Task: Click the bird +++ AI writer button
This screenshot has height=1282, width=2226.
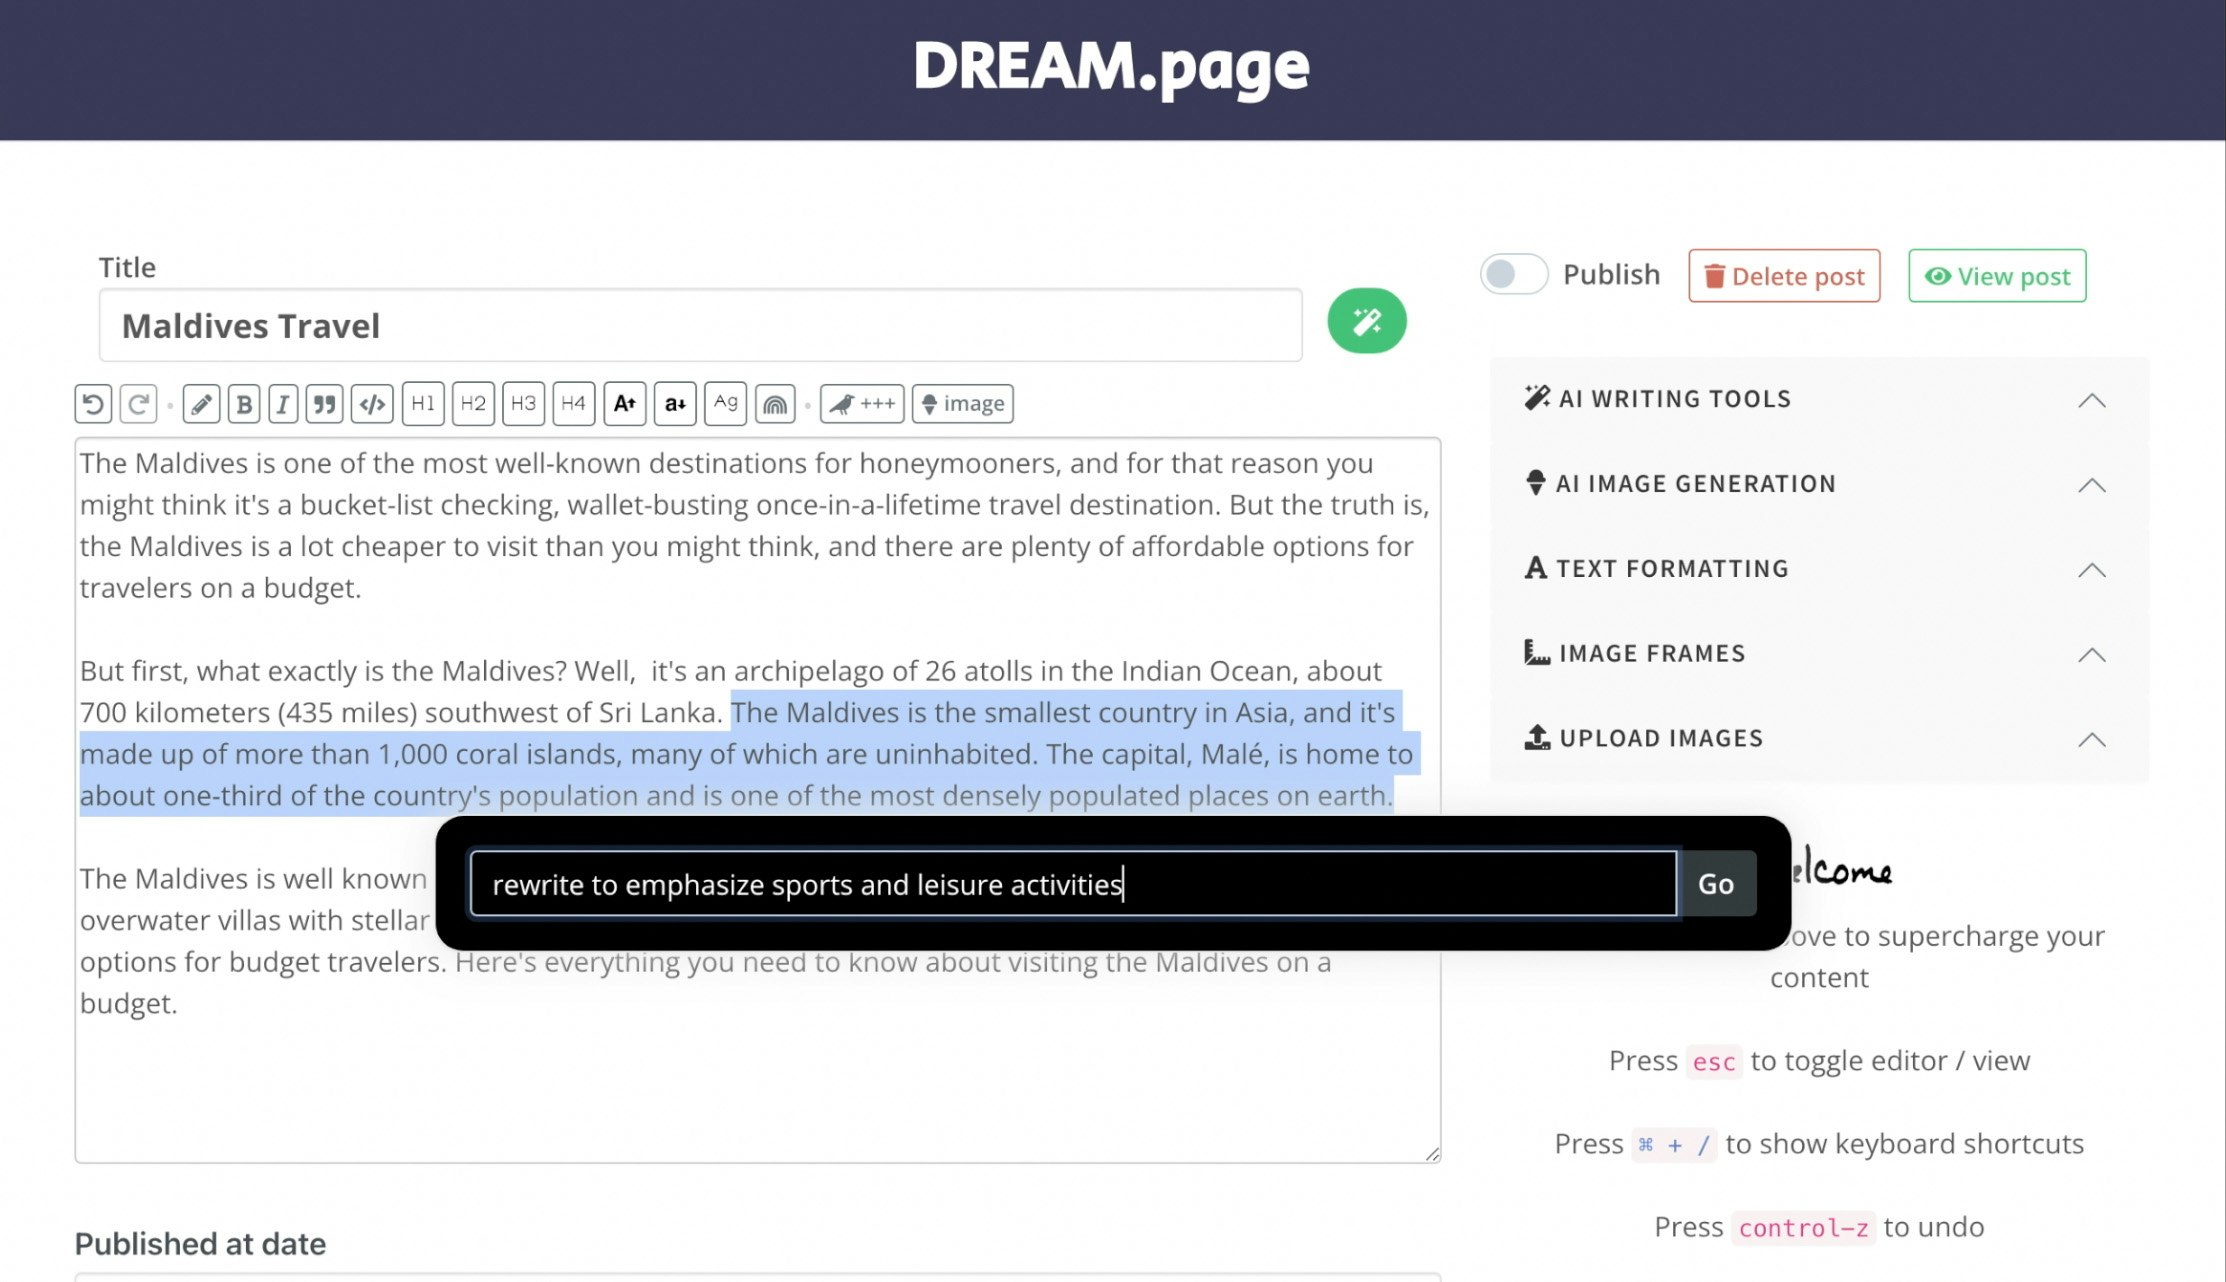Action: [x=862, y=404]
